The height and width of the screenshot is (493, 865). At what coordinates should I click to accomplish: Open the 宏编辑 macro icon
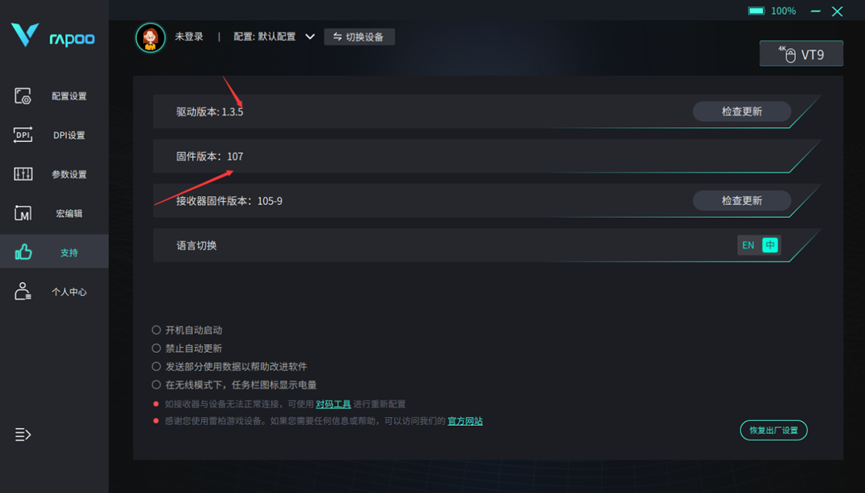pos(23,213)
